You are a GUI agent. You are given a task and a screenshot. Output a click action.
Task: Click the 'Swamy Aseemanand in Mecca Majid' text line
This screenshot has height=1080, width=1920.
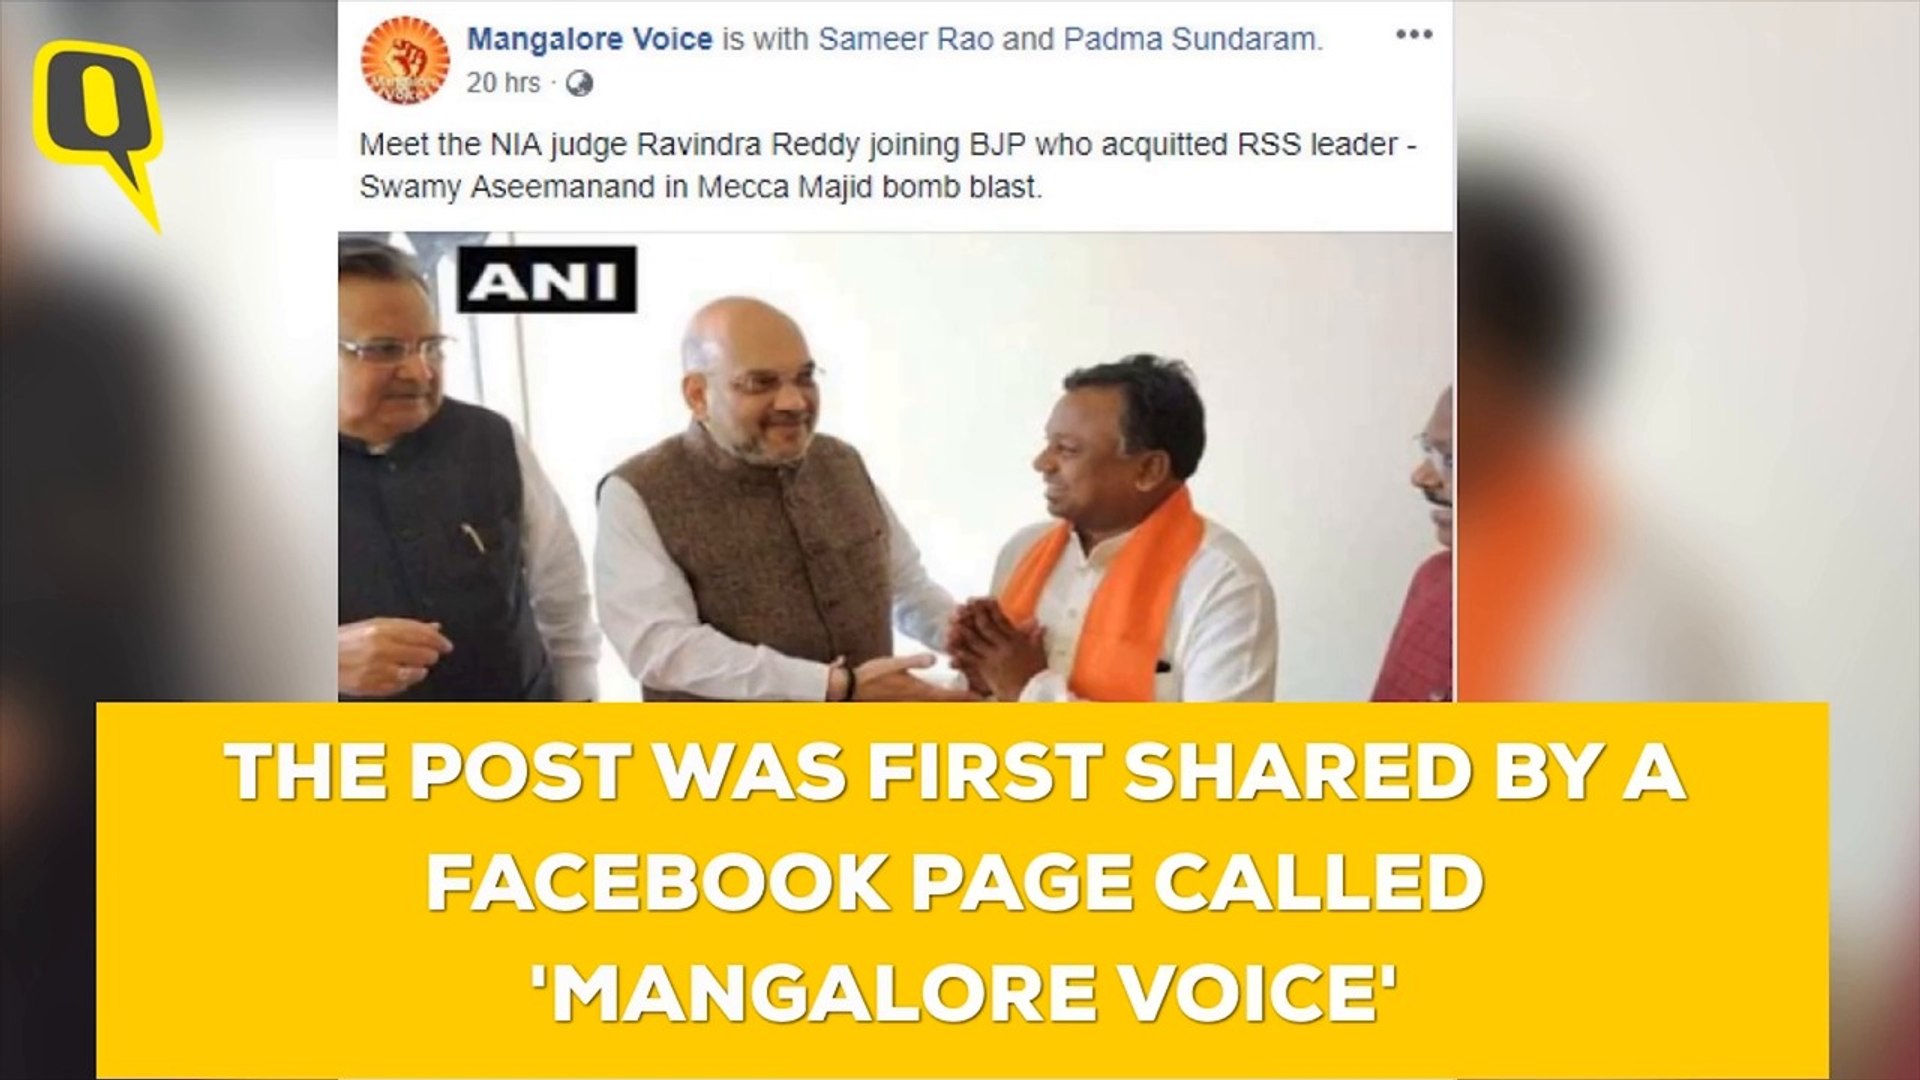coord(700,188)
